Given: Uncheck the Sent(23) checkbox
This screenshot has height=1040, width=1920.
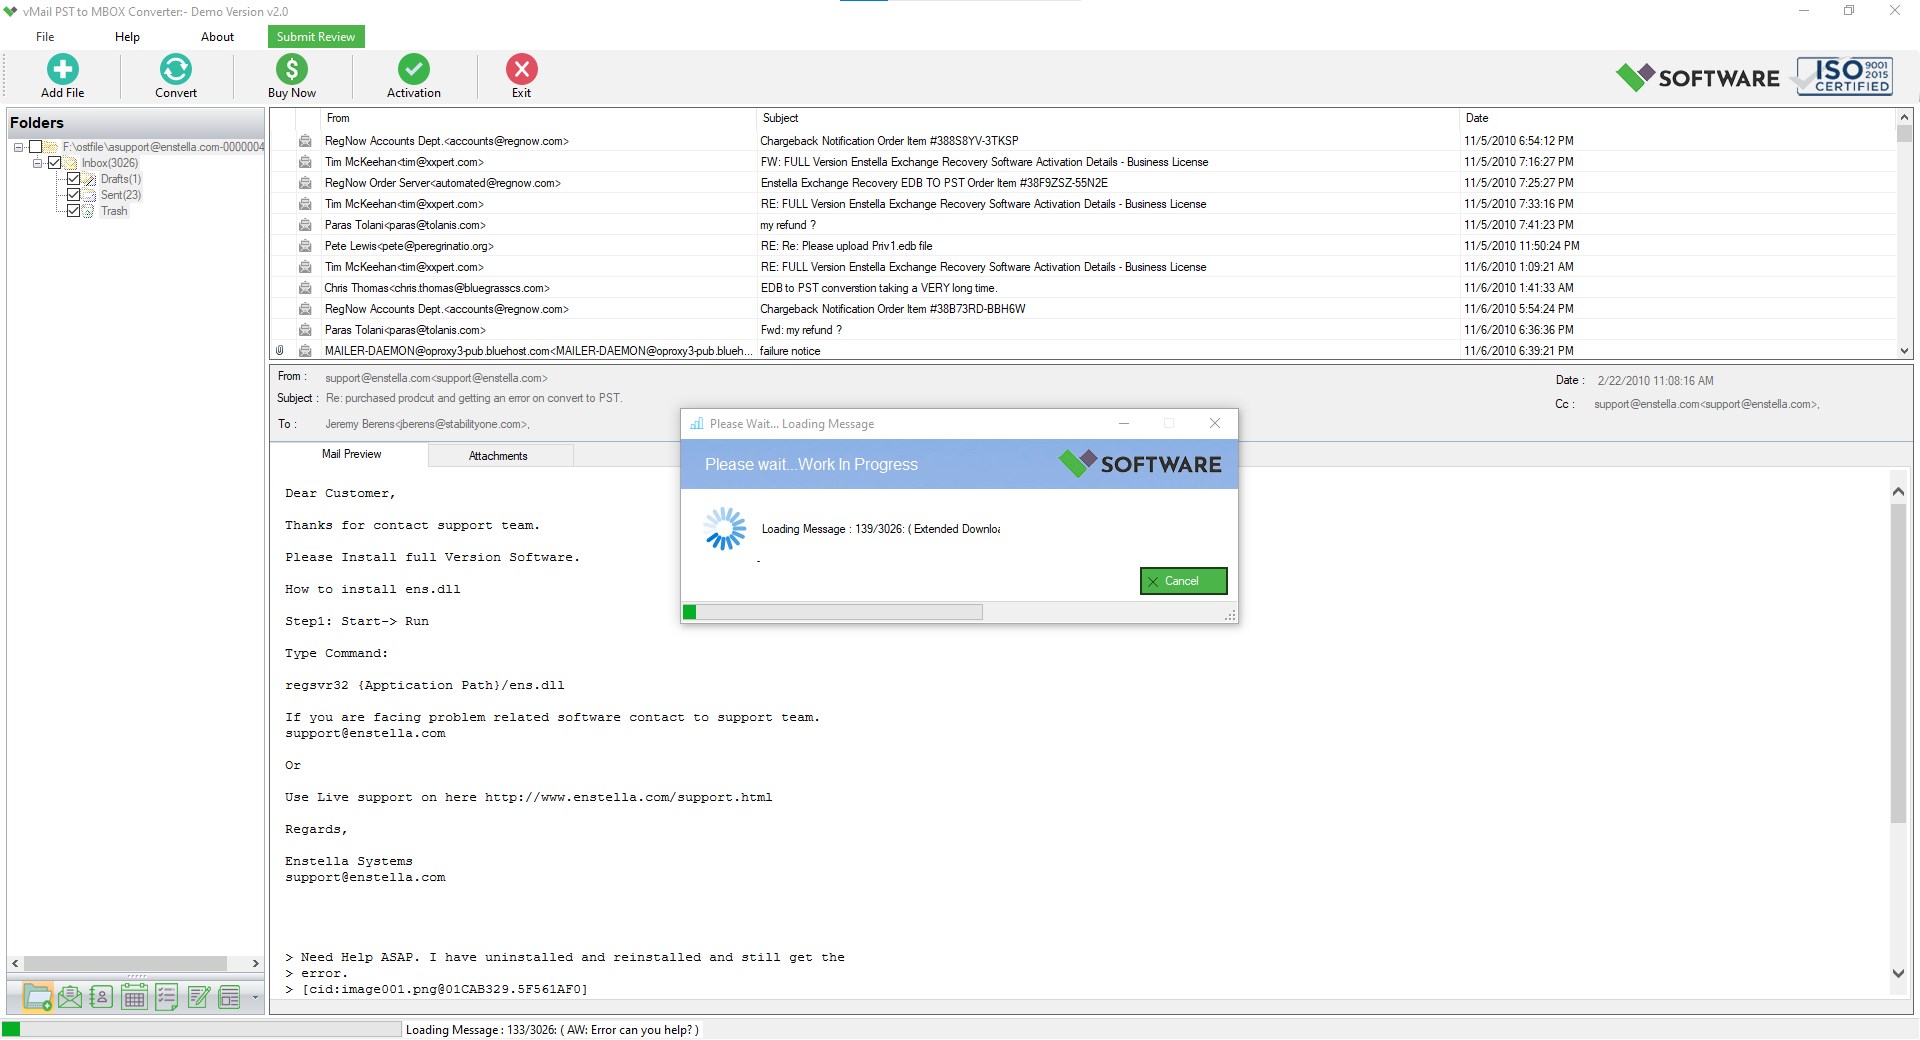Looking at the screenshot, I should click(x=73, y=195).
